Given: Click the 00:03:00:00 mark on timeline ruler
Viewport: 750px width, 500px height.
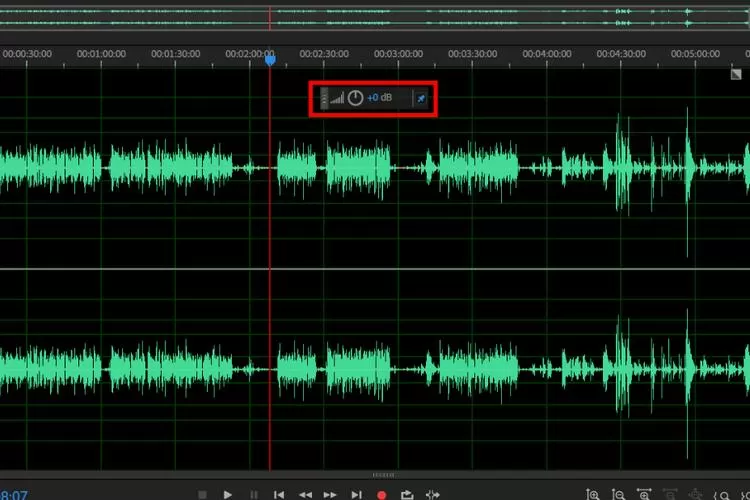Looking at the screenshot, I should click(x=398, y=54).
